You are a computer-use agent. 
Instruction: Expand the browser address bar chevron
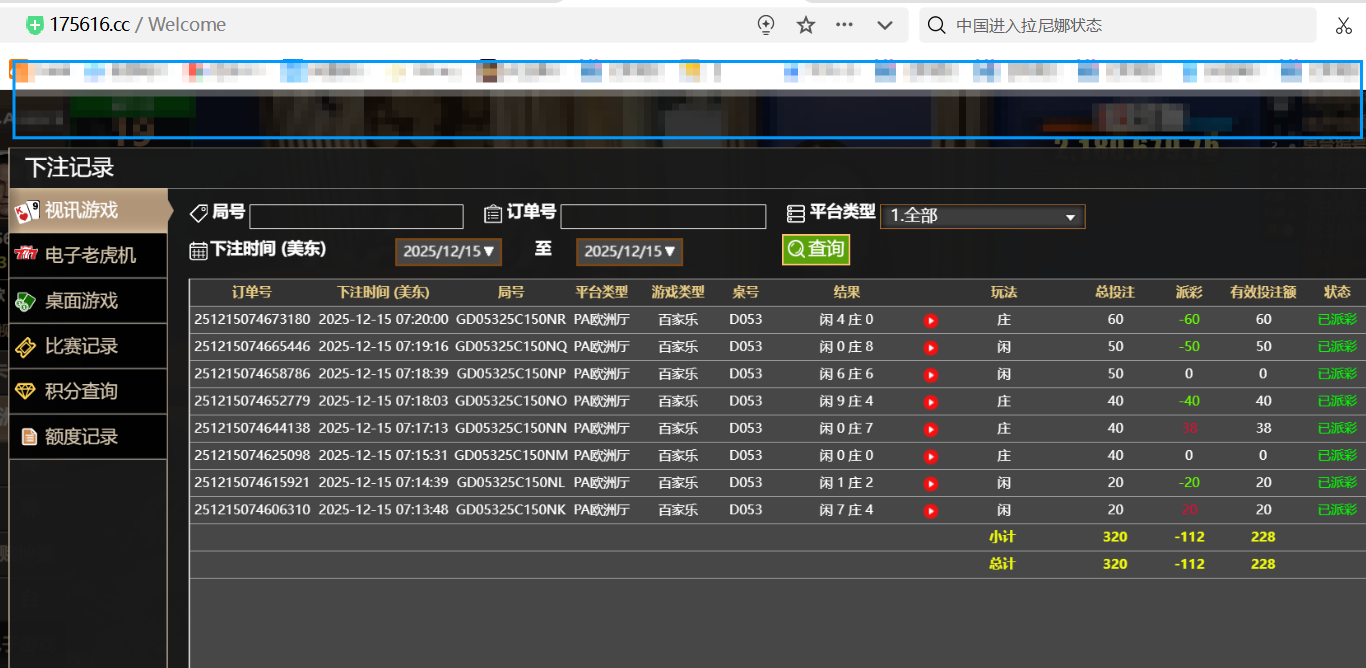coord(884,25)
